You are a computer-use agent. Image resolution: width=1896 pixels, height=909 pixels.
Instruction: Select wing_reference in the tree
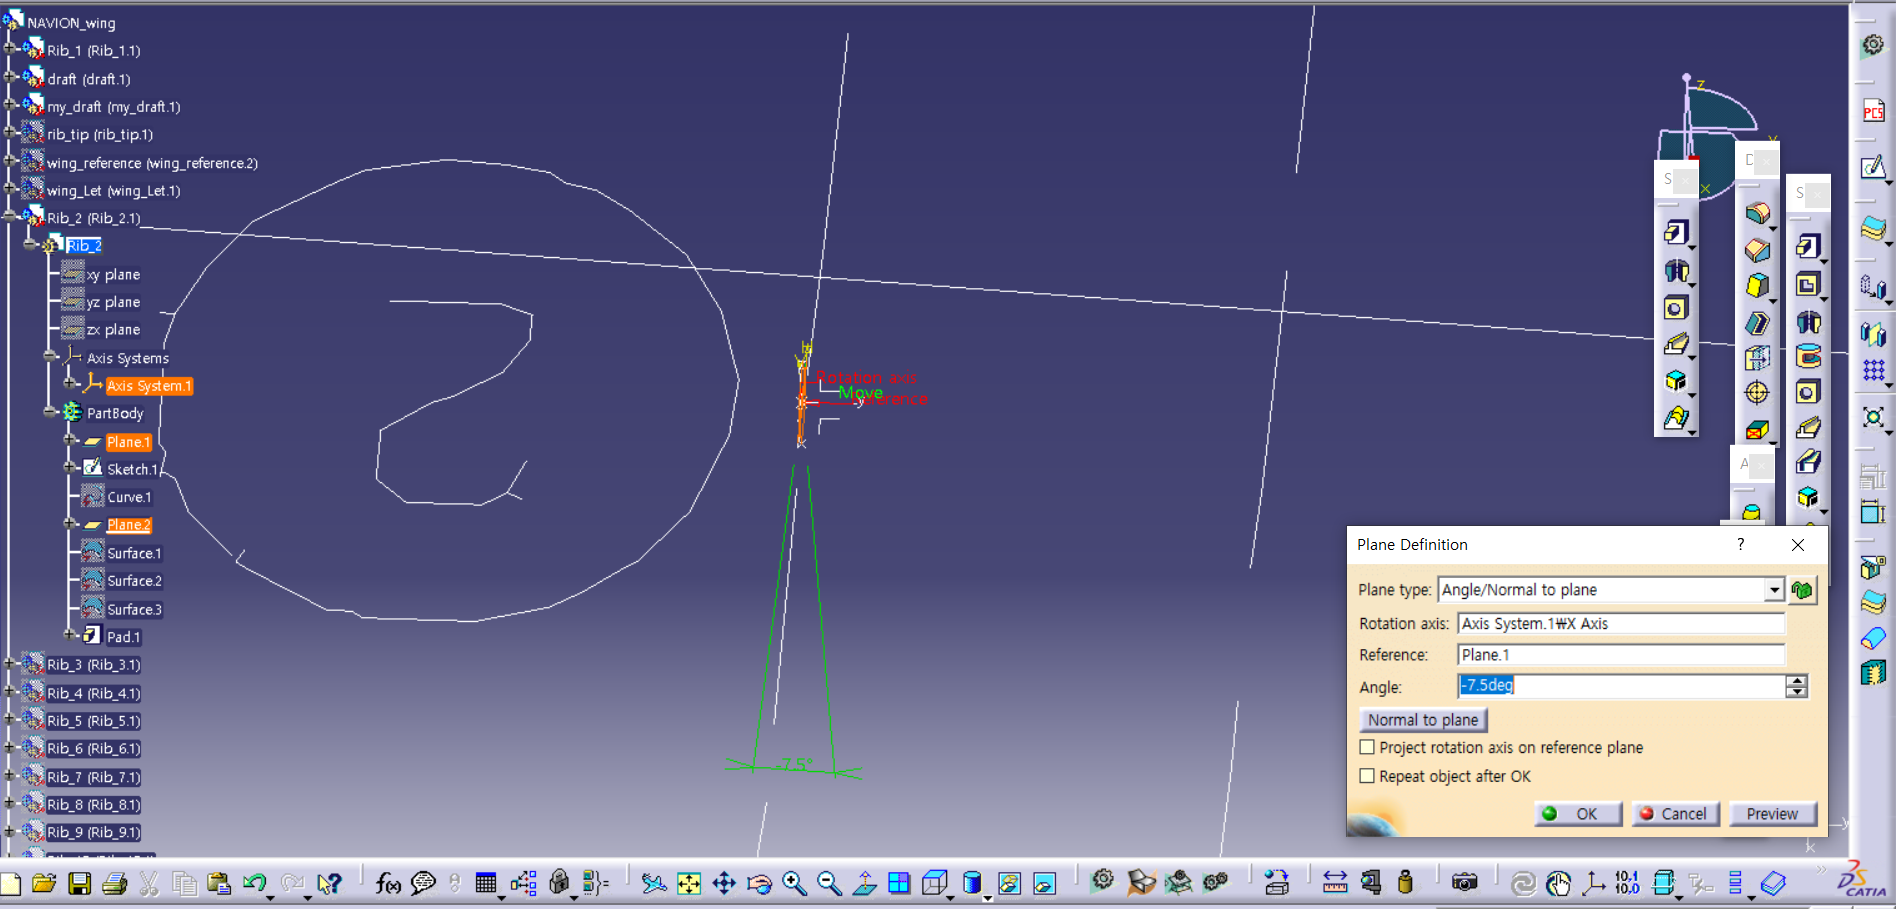[x=152, y=163]
